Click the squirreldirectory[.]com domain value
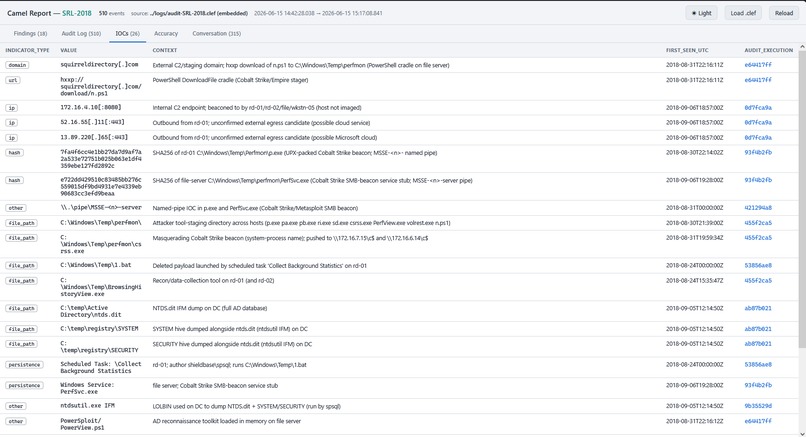 tap(99, 65)
